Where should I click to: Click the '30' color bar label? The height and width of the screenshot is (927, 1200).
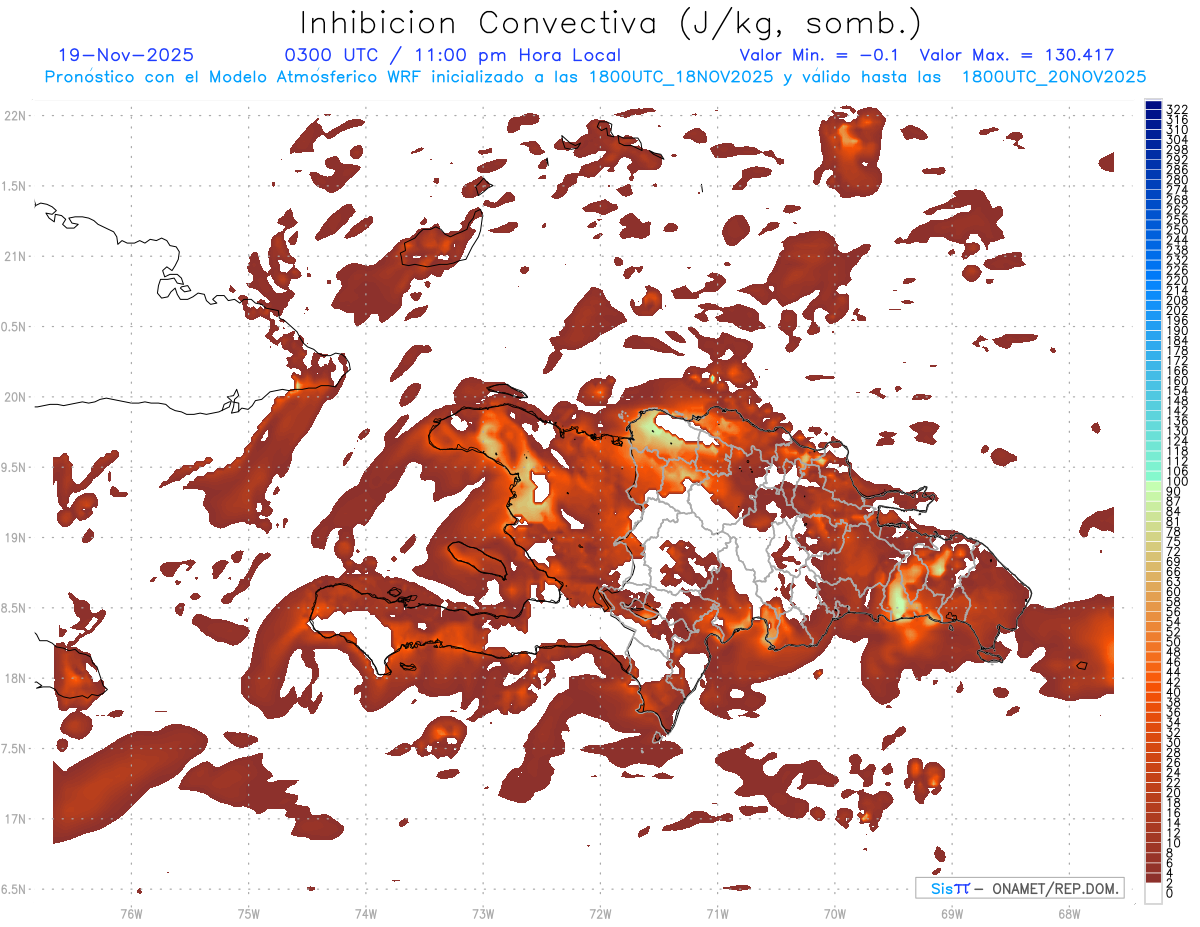pyautogui.click(x=1174, y=742)
